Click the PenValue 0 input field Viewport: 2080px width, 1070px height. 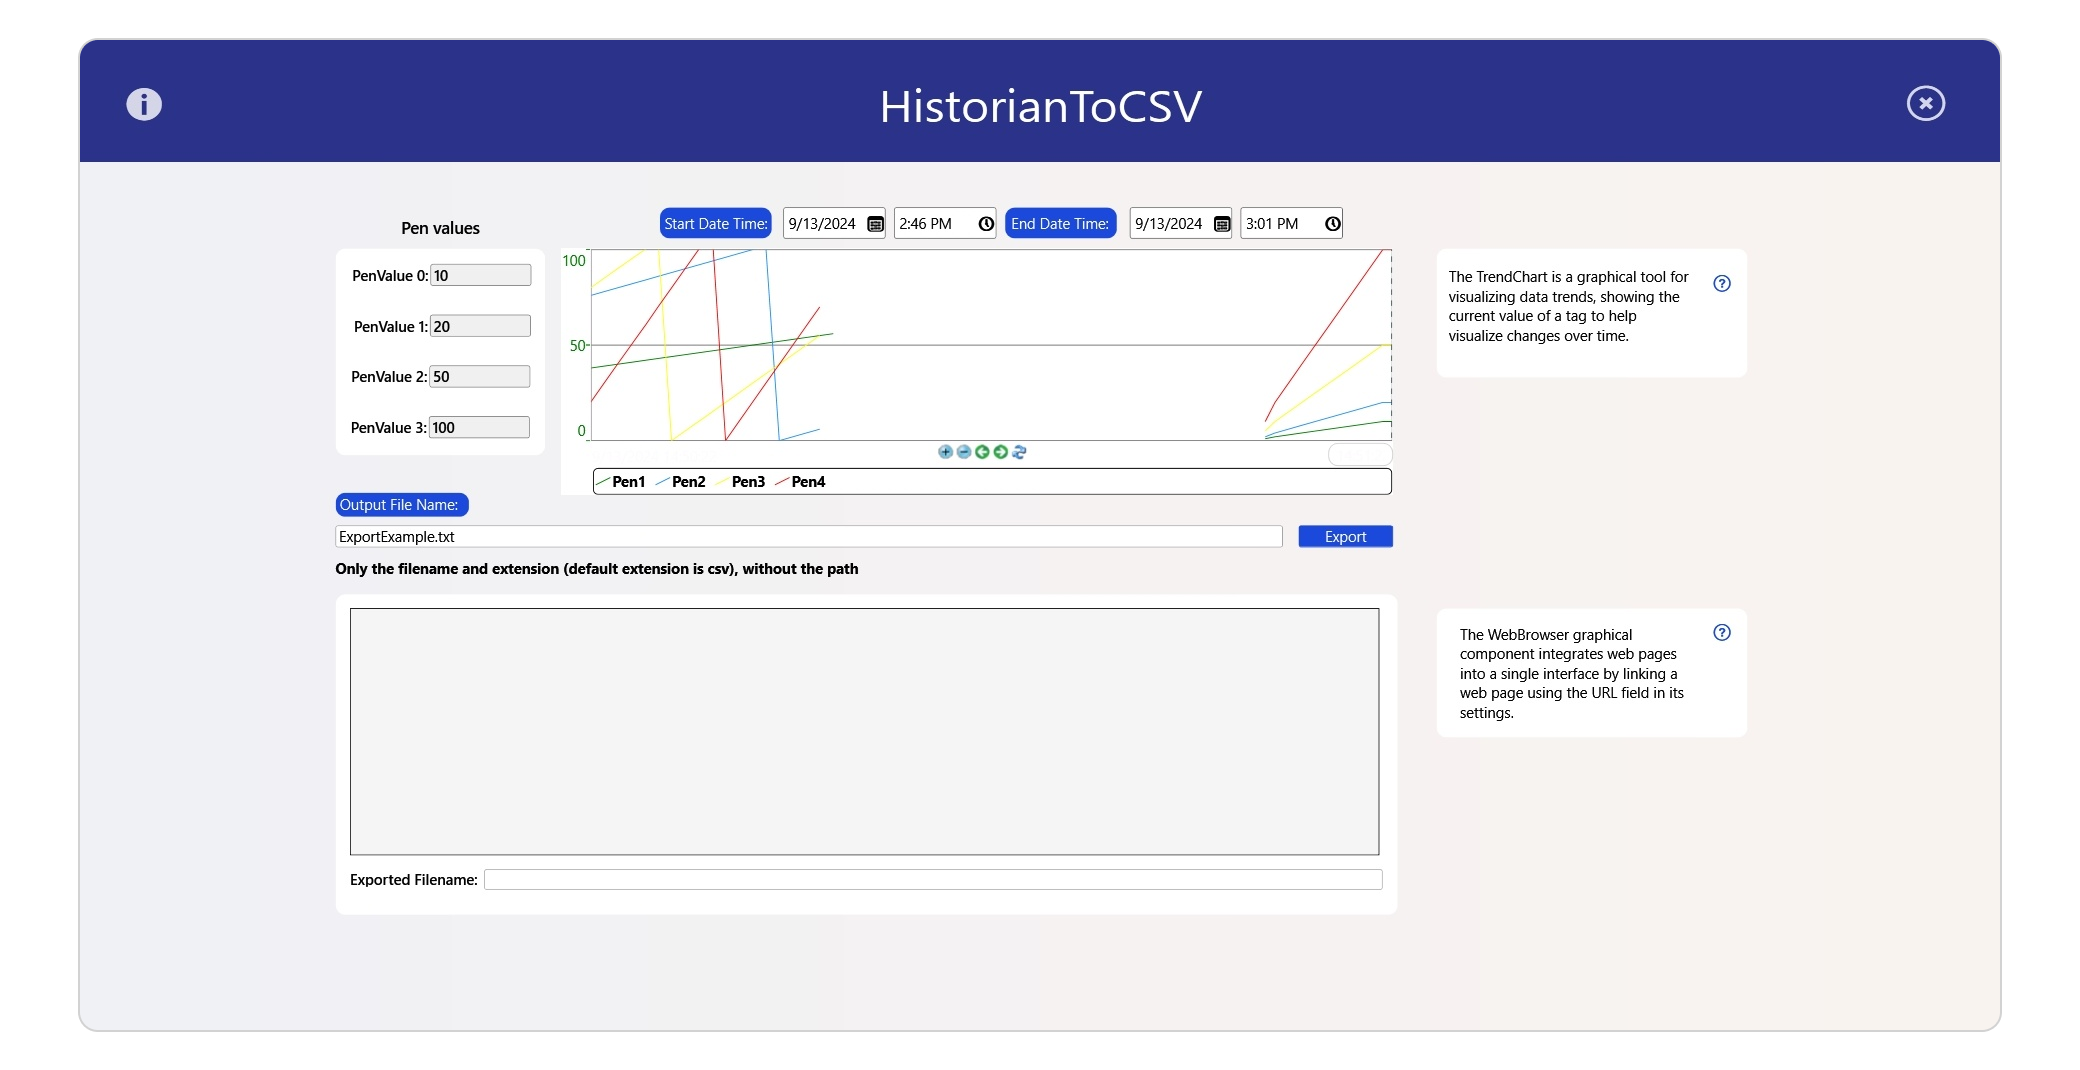click(x=480, y=276)
